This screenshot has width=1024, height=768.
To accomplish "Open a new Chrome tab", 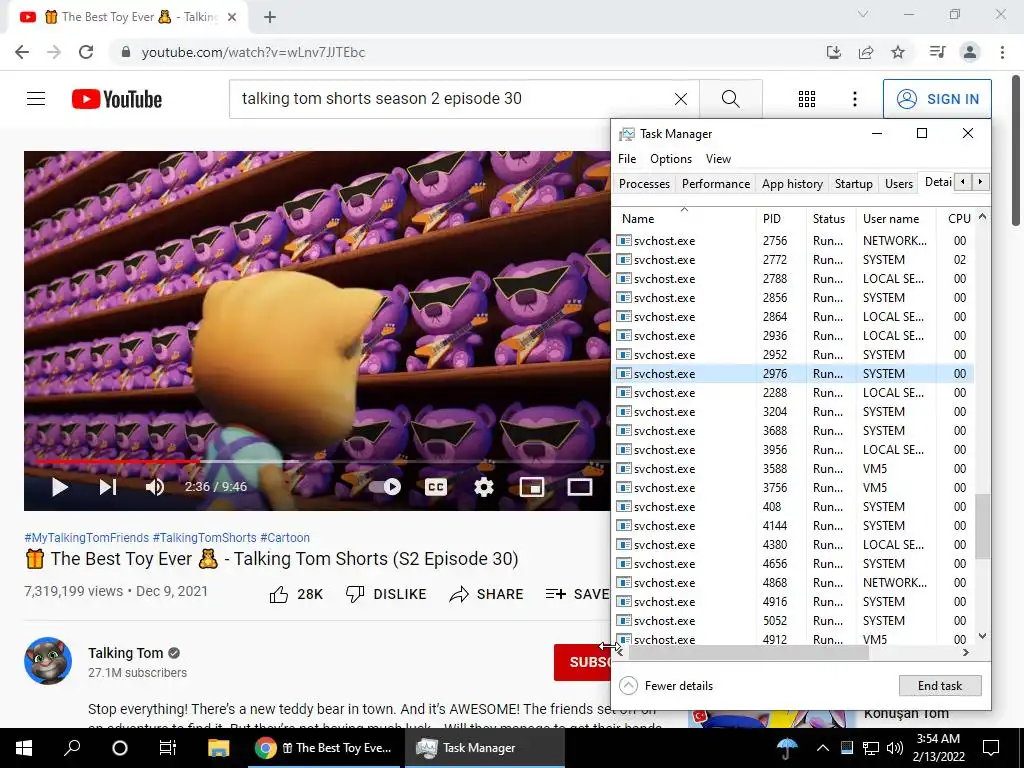I will click(x=270, y=17).
